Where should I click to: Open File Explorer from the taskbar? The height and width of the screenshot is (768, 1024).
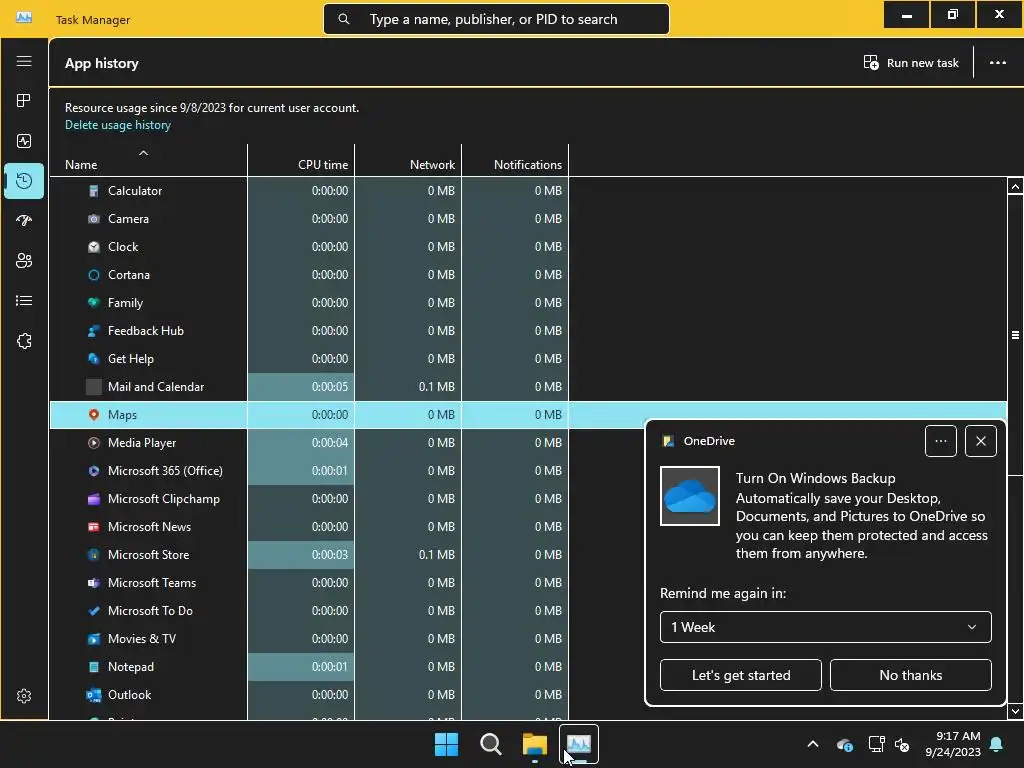[x=535, y=744]
